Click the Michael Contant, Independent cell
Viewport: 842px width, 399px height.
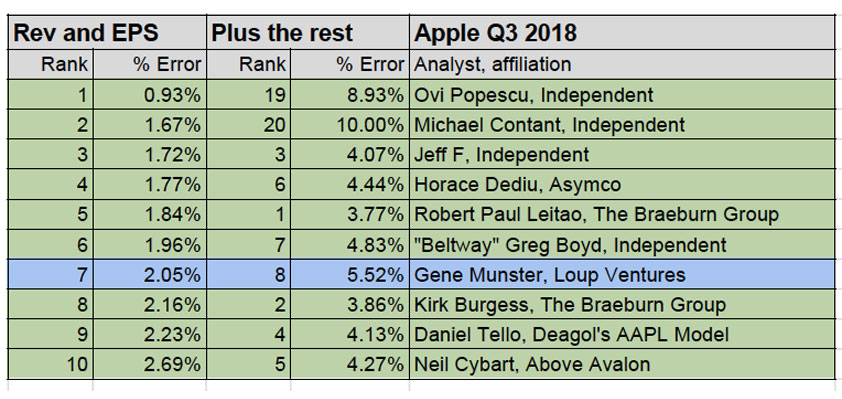623,125
